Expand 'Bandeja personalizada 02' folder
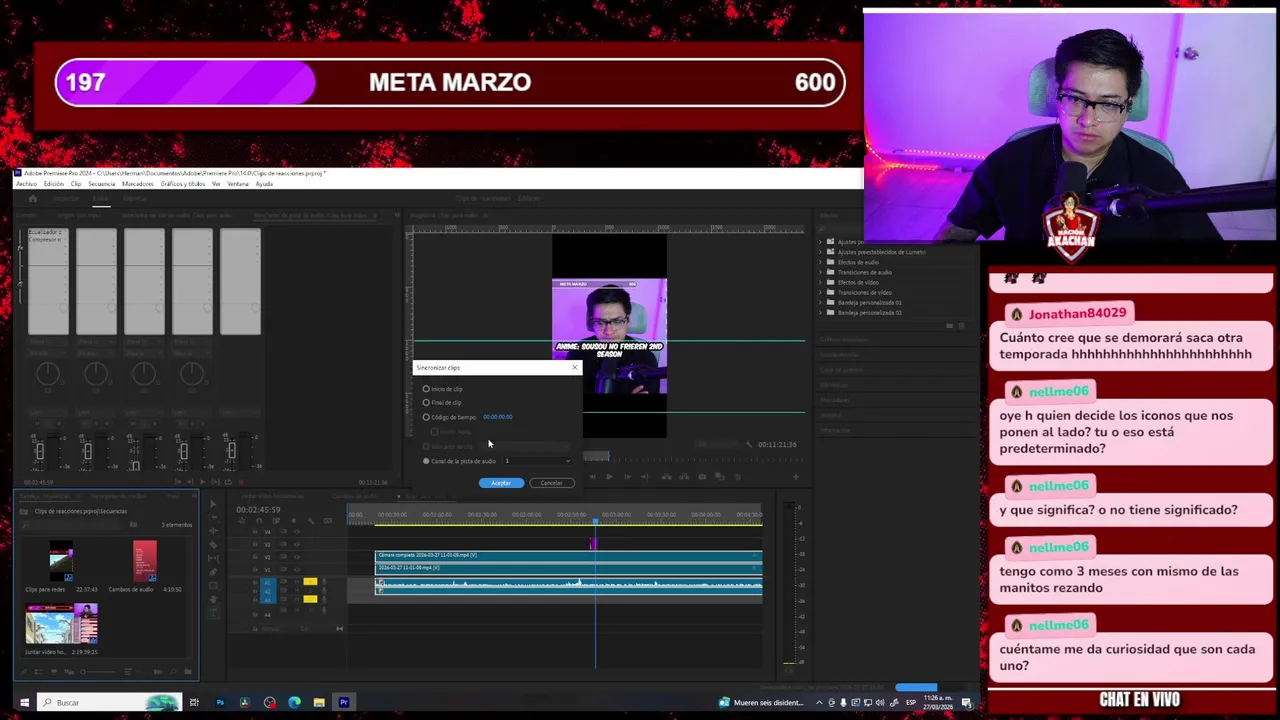Image resolution: width=1280 pixels, height=720 pixels. pos(821,312)
